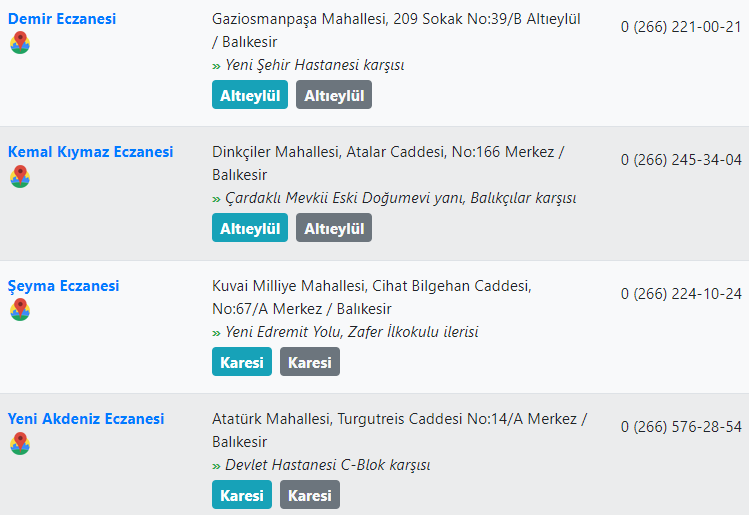This screenshot has width=749, height=515.
Task: Click phone number 0 (266) 576-28-54
Action: click(x=681, y=427)
